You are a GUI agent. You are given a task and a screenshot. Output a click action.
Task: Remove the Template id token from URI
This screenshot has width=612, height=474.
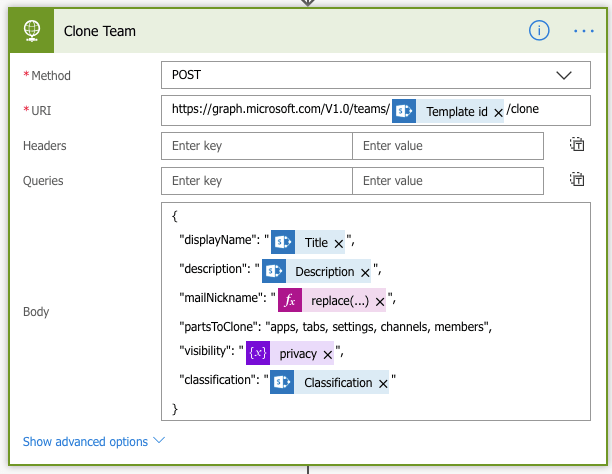(498, 112)
